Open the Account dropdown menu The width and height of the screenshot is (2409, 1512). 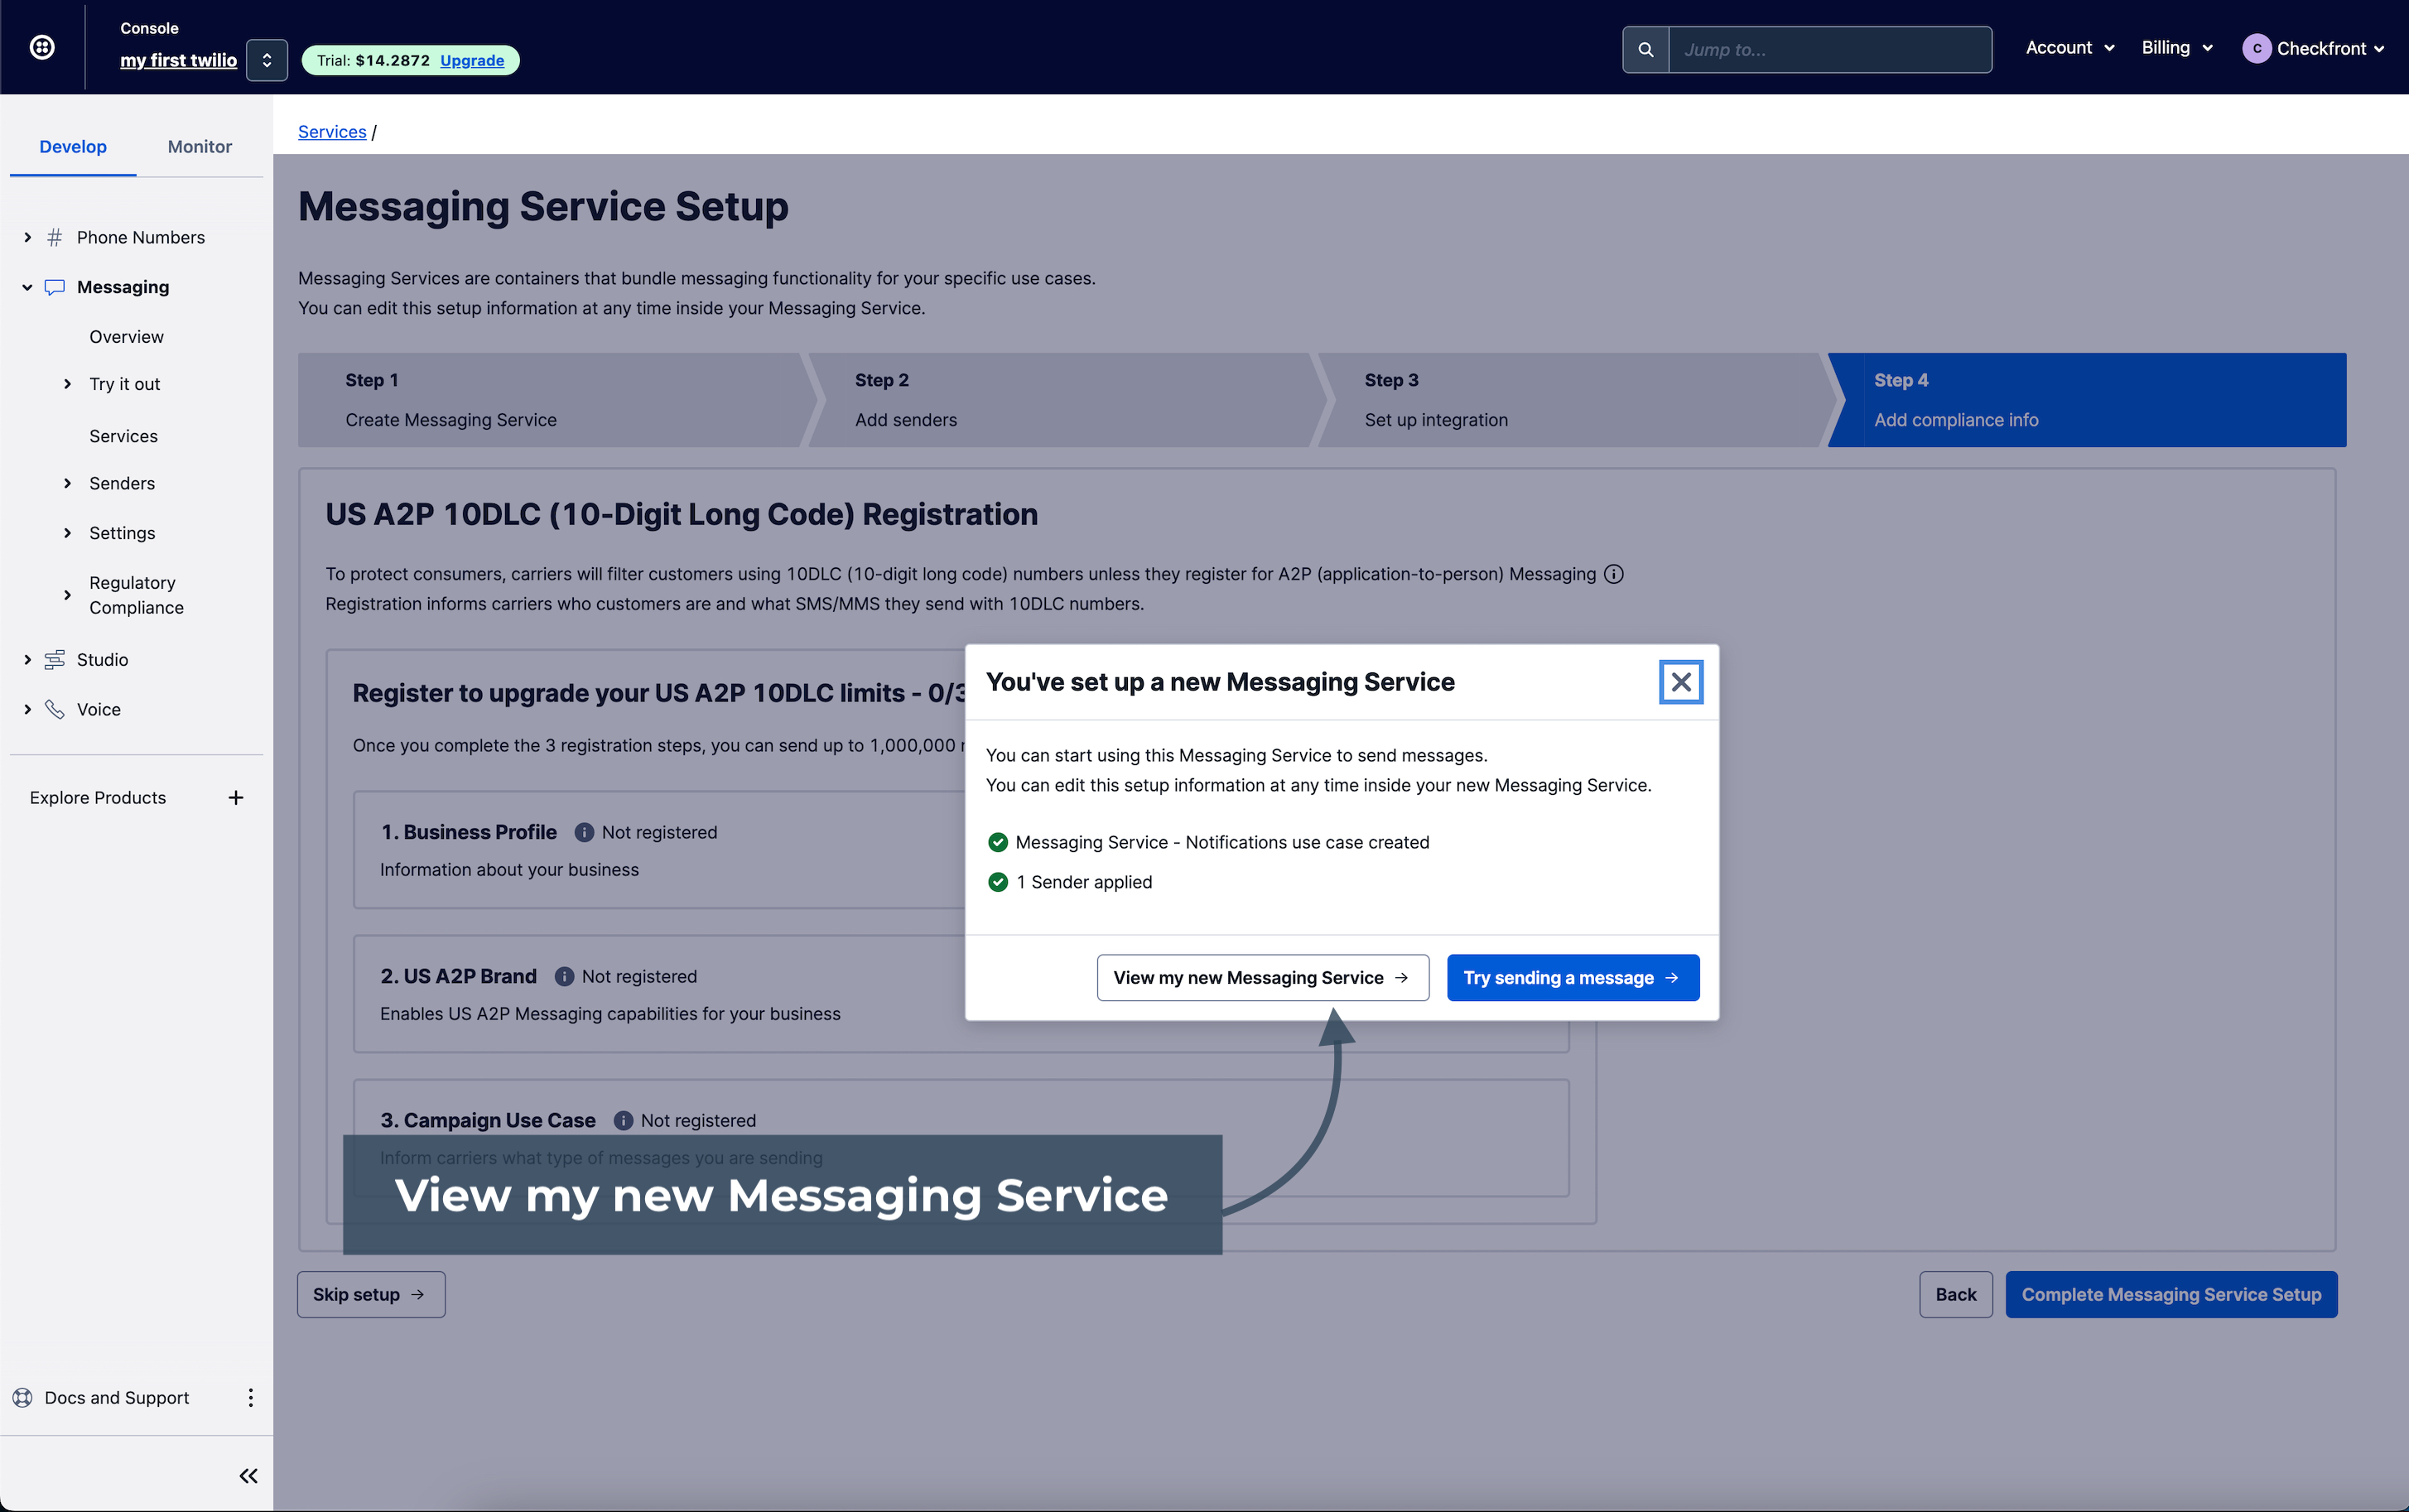pyautogui.click(x=2070, y=48)
